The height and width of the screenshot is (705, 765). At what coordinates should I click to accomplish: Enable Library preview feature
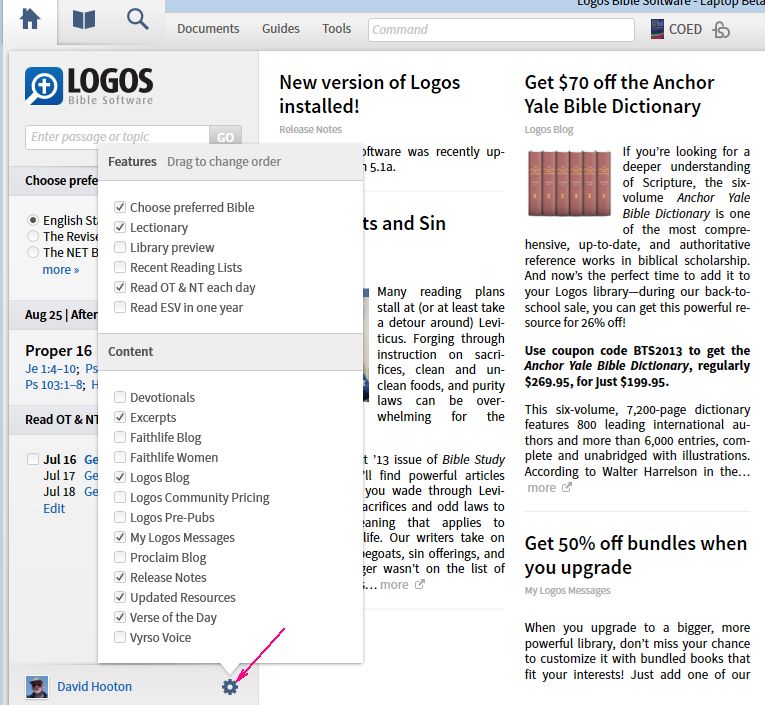tap(120, 247)
